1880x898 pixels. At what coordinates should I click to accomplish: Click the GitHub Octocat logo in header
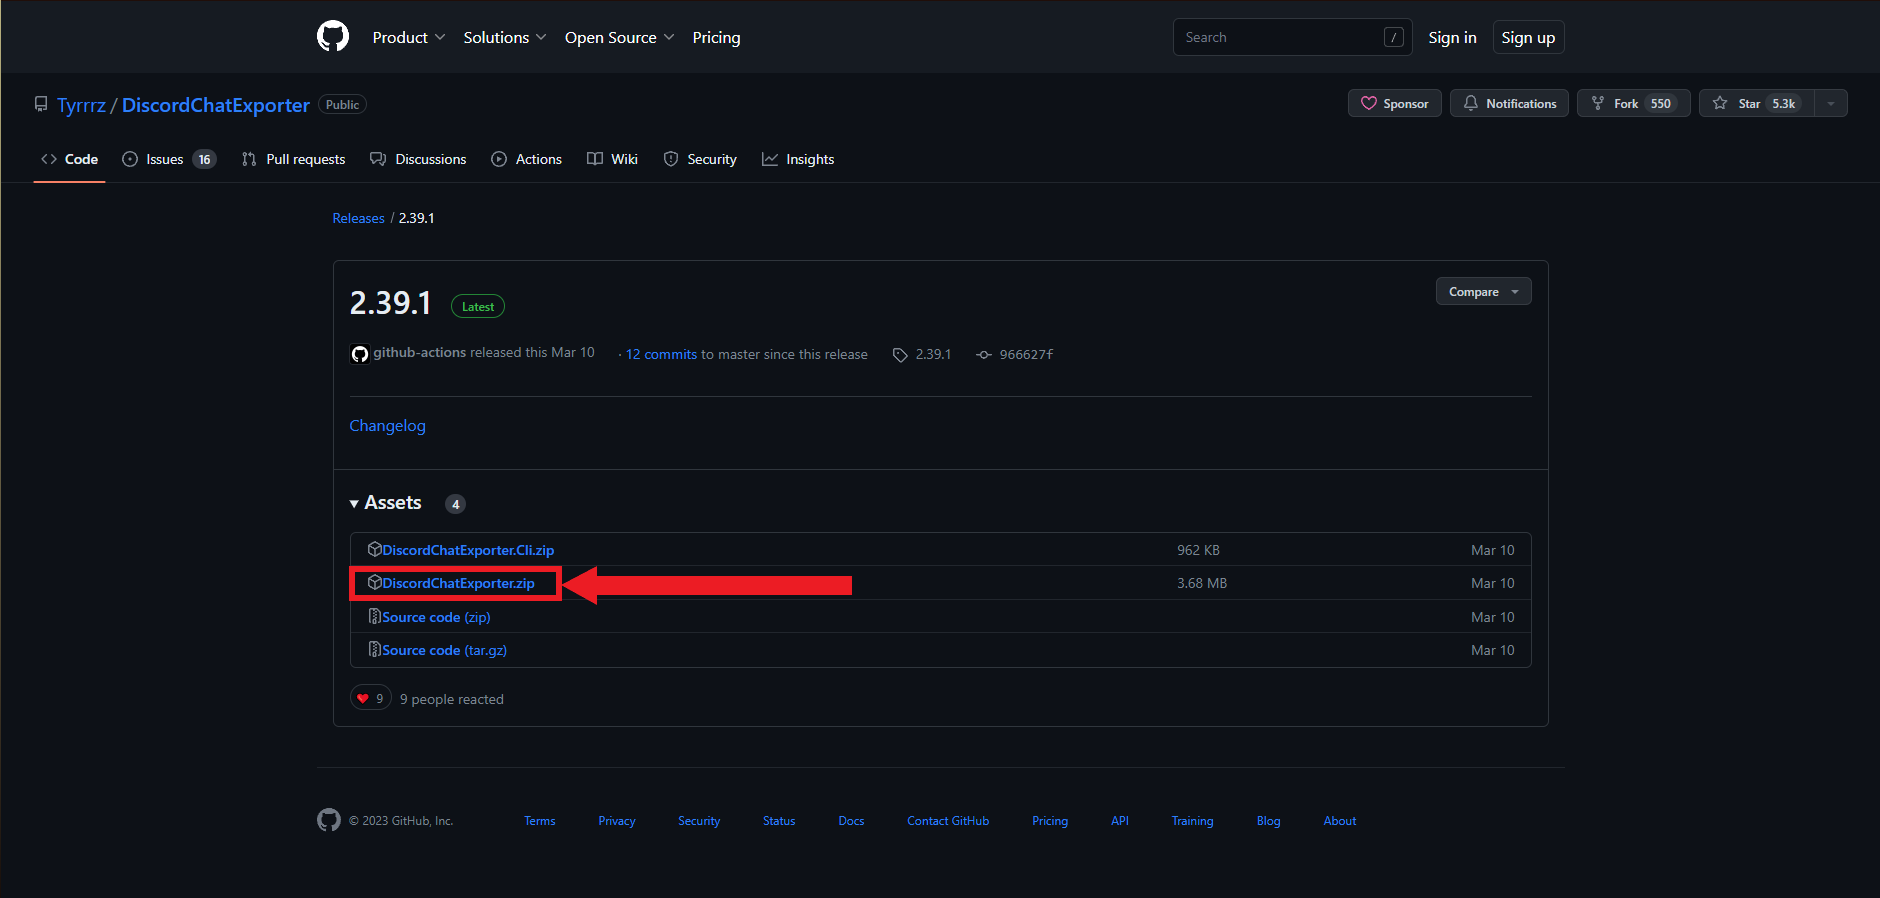pyautogui.click(x=333, y=37)
